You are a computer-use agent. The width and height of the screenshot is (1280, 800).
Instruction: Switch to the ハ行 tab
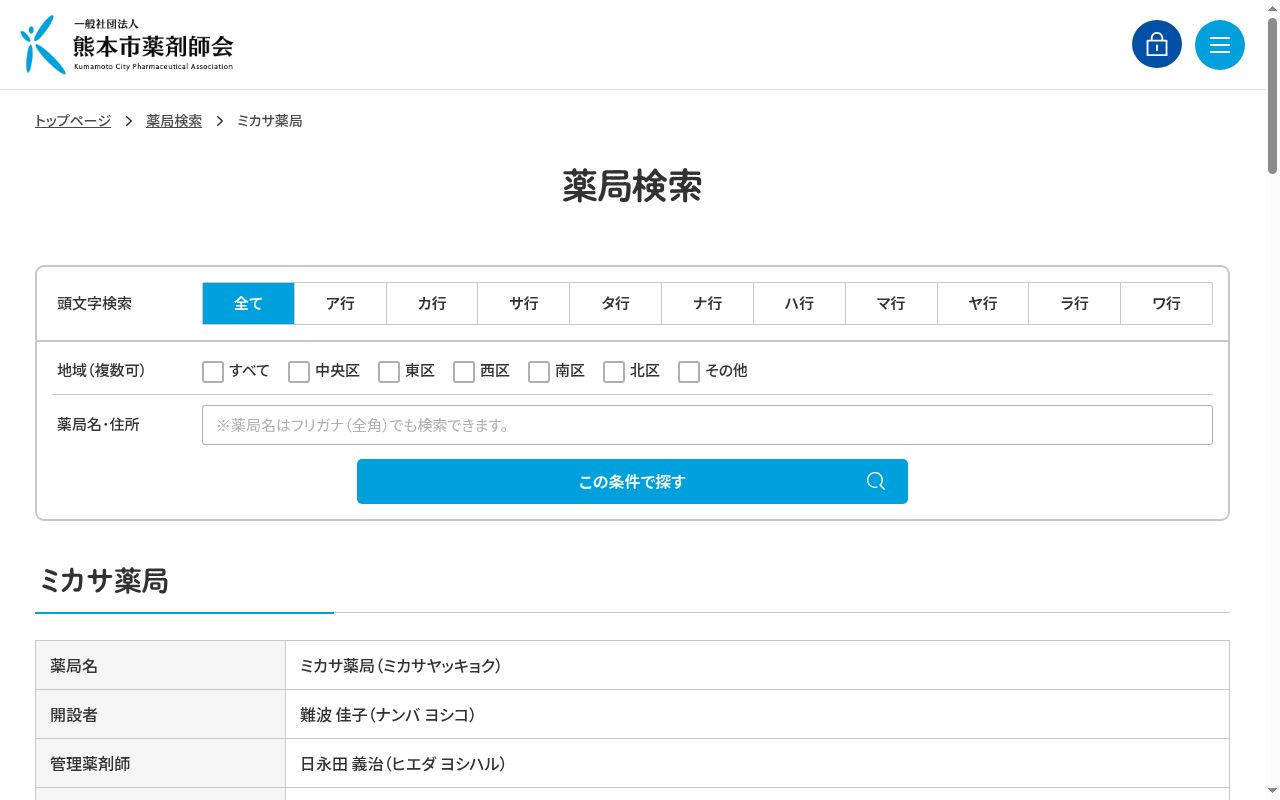[799, 304]
